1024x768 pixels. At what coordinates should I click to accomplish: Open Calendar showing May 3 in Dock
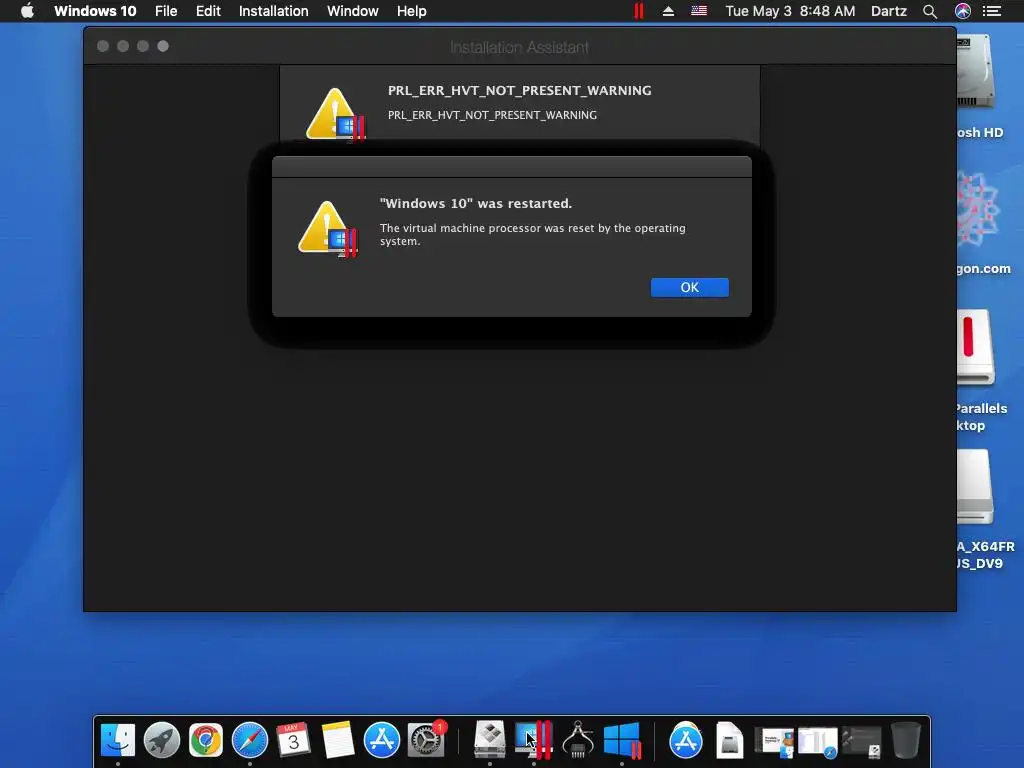[293, 740]
